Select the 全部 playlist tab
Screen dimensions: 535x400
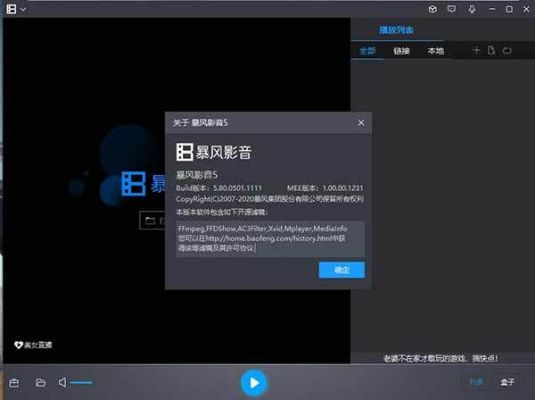(367, 51)
